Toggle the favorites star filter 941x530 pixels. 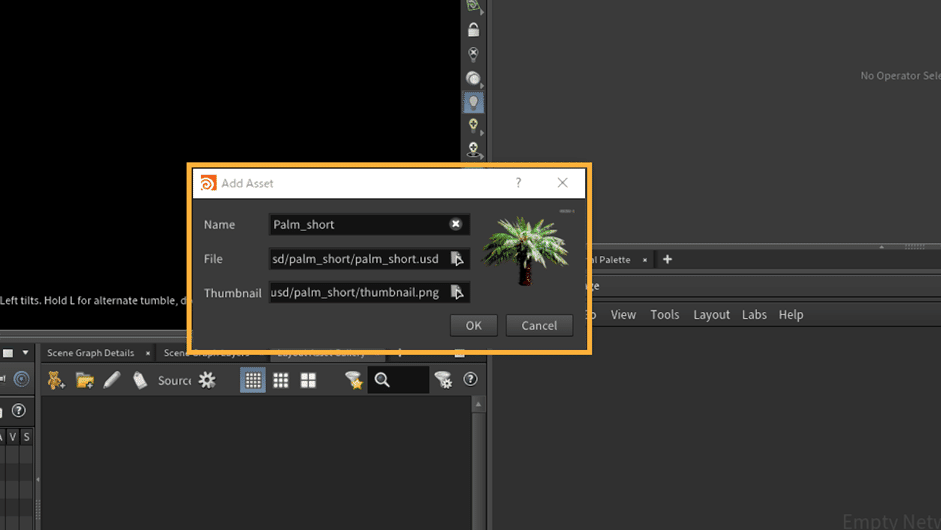(x=354, y=380)
